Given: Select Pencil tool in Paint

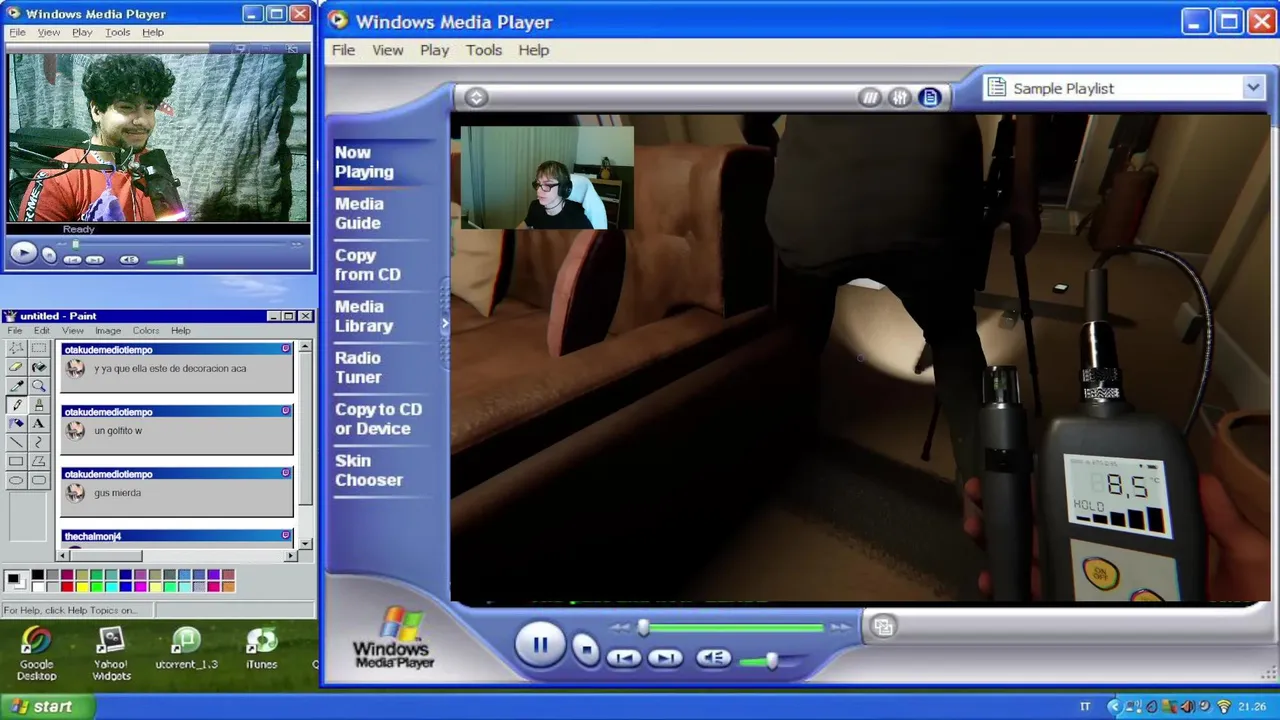Looking at the screenshot, I should pyautogui.click(x=16, y=405).
